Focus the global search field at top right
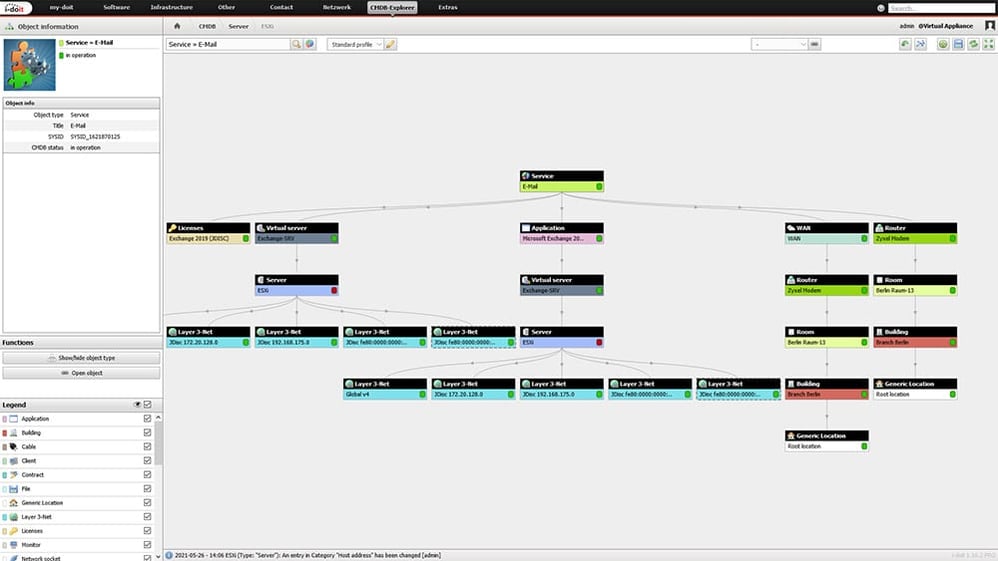The width and height of the screenshot is (998, 561). [941, 8]
